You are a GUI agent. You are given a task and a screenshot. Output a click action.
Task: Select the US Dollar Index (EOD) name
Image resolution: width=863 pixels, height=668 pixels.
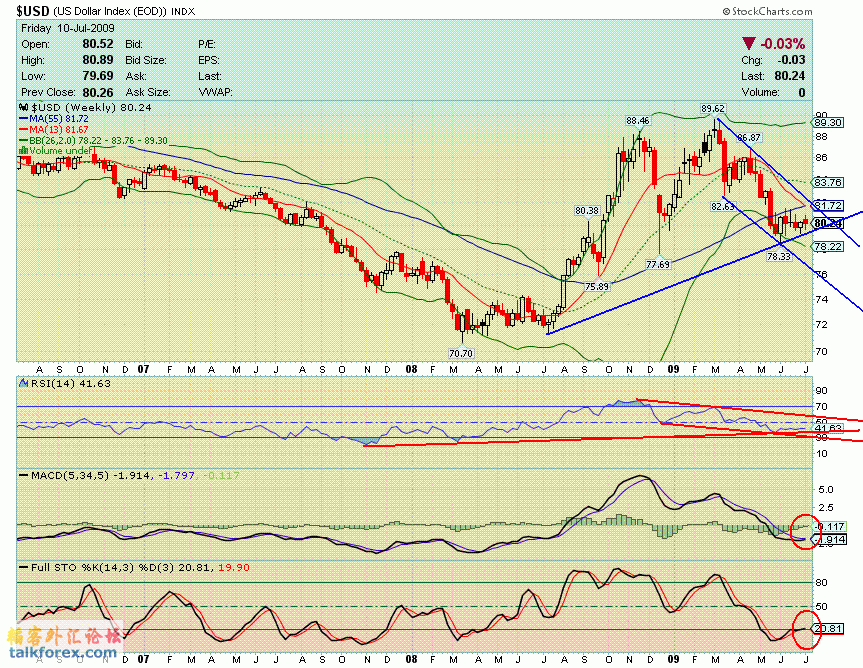[110, 12]
